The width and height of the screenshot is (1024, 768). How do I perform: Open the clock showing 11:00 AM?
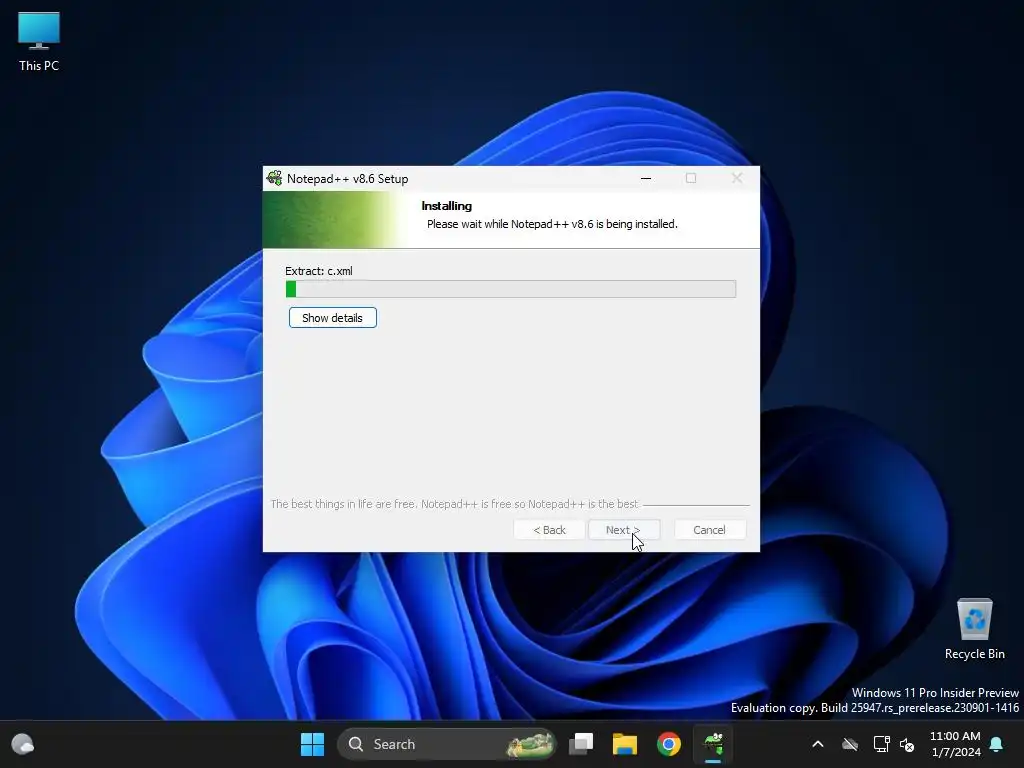[x=955, y=744]
